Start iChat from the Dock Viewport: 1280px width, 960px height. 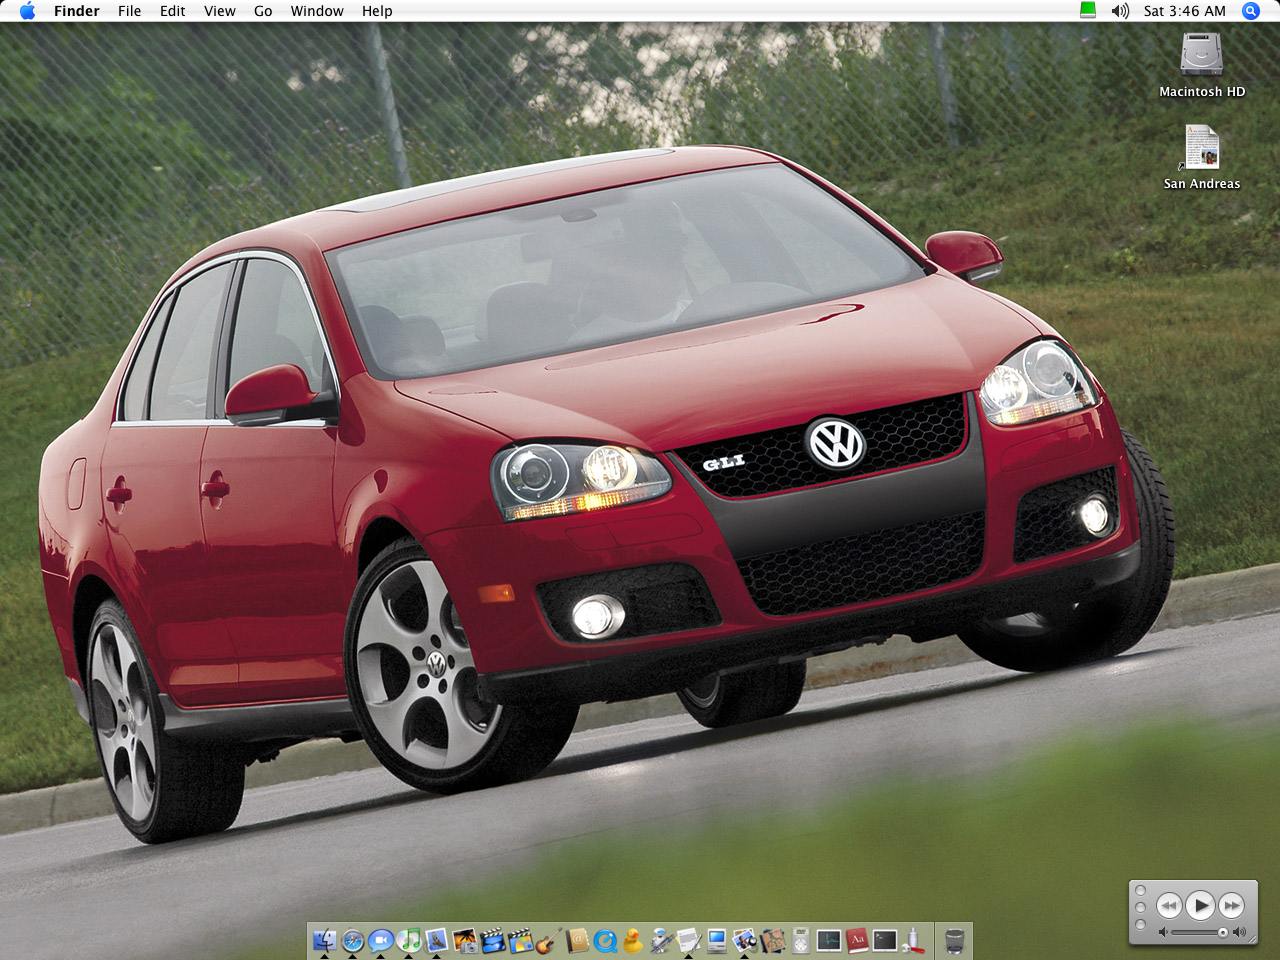tap(380, 941)
